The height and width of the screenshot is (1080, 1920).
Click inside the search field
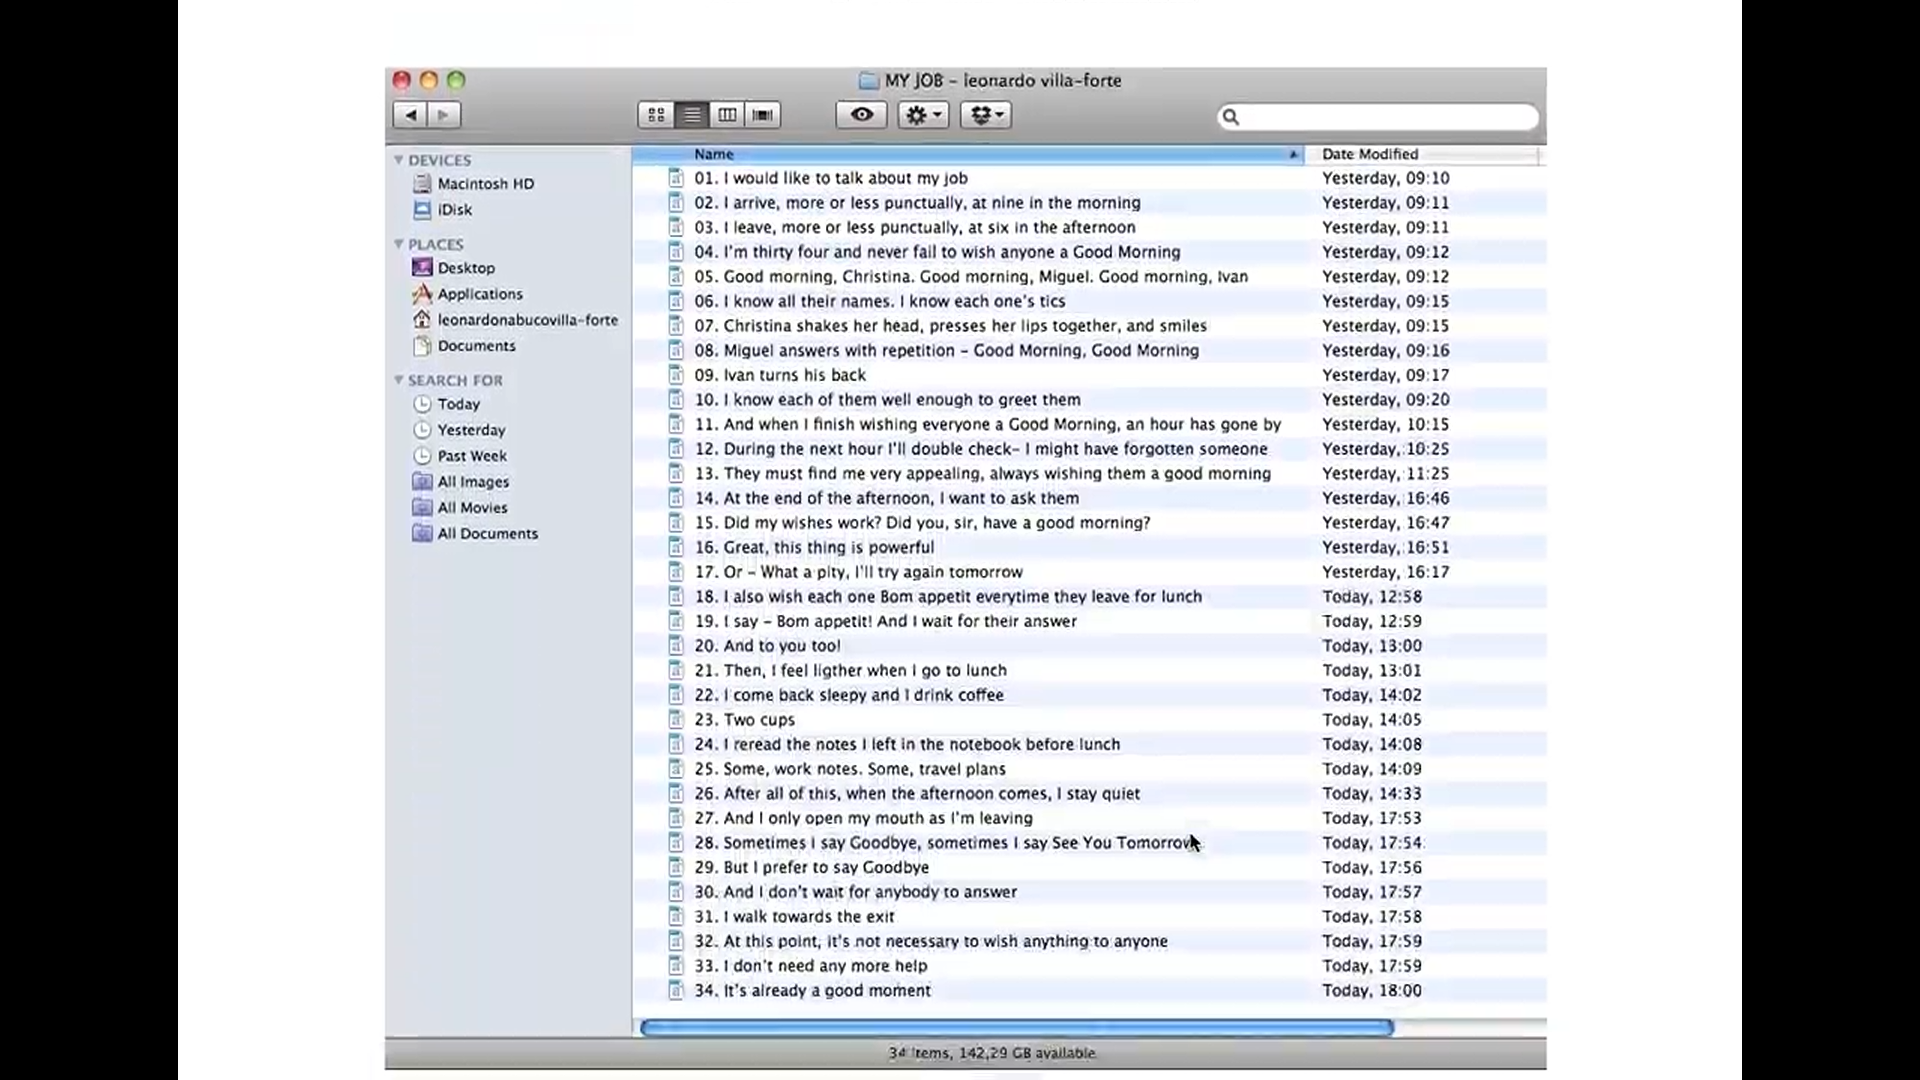pos(1385,117)
